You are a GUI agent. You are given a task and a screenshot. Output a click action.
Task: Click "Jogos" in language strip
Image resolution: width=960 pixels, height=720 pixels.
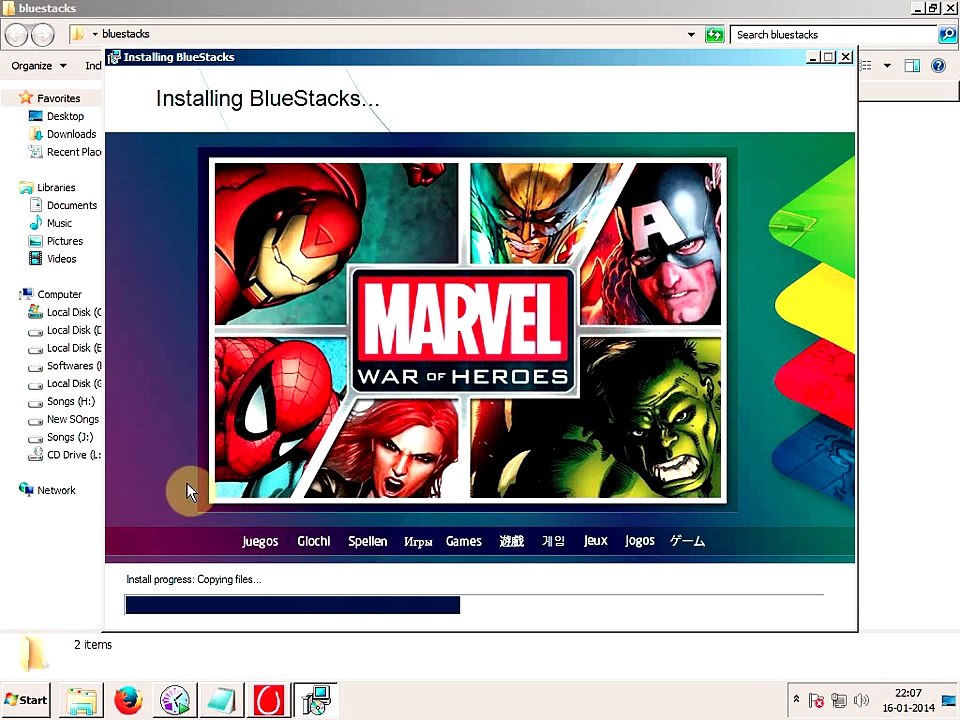coord(640,541)
